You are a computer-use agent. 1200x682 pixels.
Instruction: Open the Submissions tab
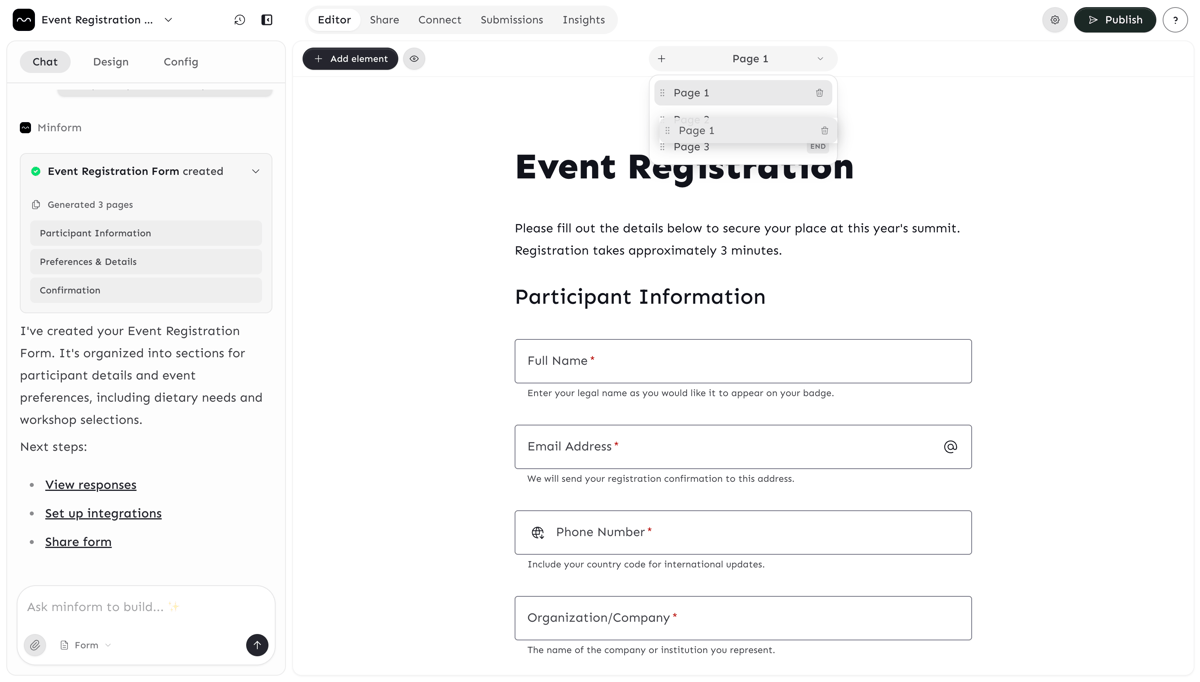(511, 20)
